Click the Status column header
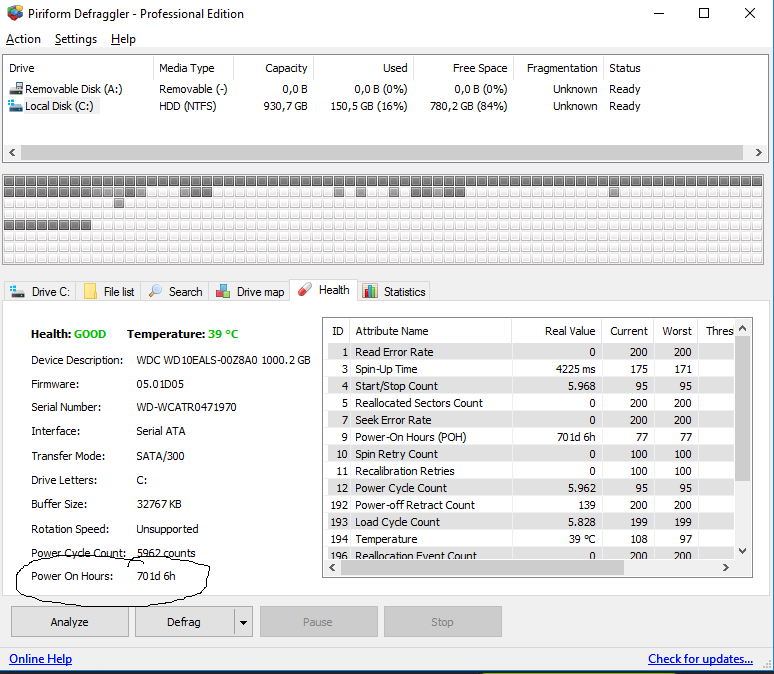The height and width of the screenshot is (674, 774). [x=624, y=68]
